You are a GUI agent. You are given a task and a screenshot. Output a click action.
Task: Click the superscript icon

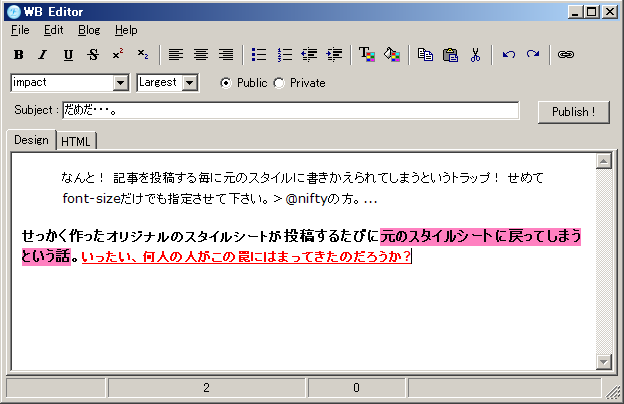tap(118, 55)
